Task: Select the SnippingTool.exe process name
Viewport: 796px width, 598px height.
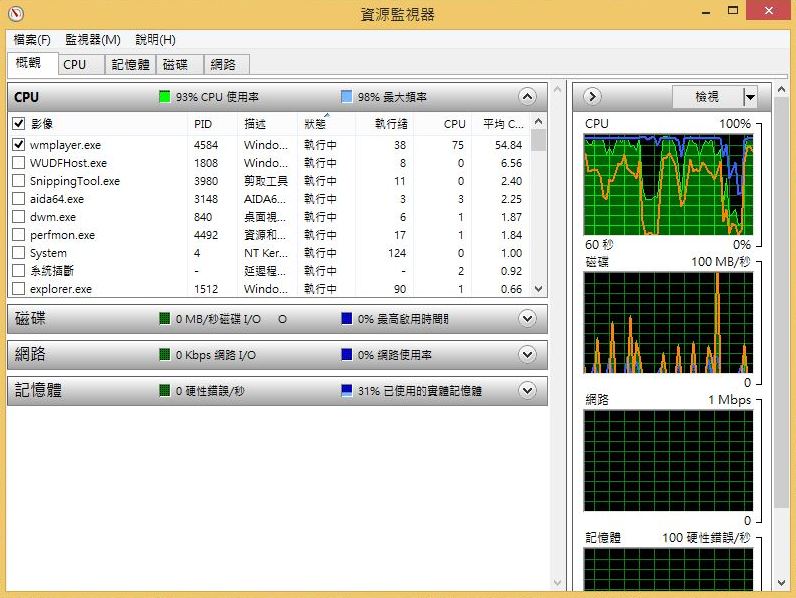Action: tap(75, 181)
